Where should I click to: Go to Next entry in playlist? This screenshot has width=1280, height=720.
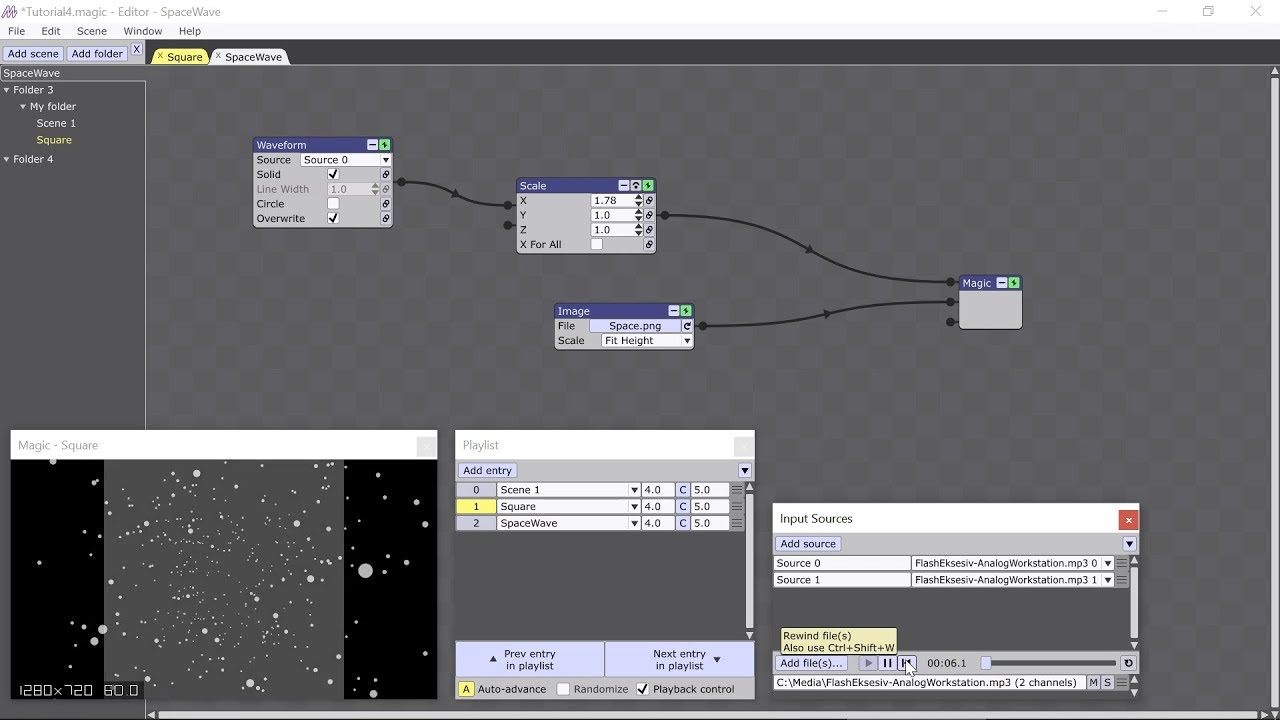[680, 660]
